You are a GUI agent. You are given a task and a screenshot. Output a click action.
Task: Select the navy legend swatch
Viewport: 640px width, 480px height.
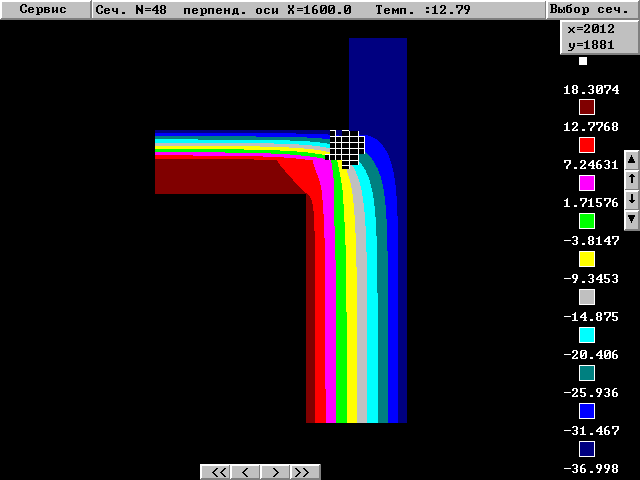coord(587,449)
